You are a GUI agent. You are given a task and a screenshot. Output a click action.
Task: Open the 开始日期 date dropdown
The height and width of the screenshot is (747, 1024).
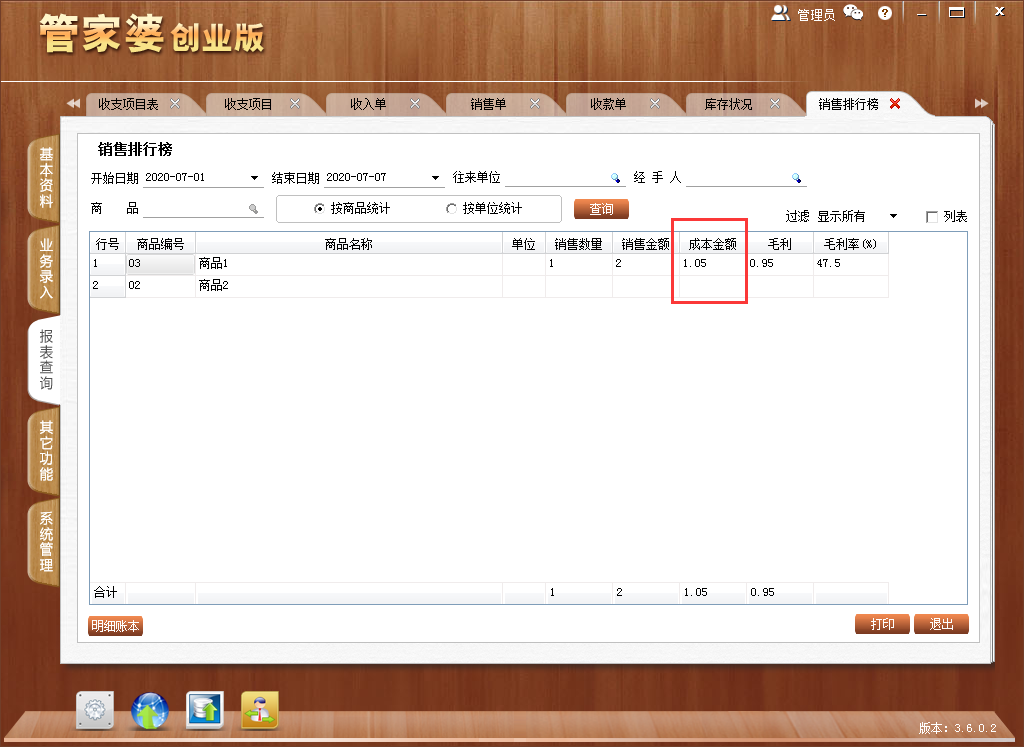tap(254, 178)
